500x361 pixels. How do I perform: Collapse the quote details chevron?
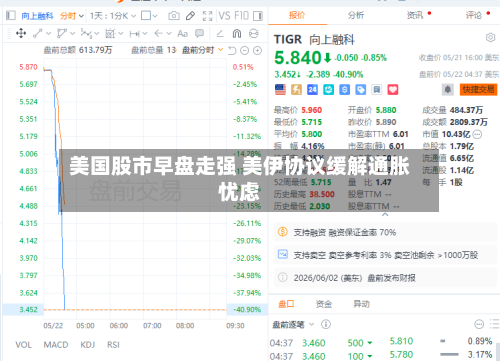[x=385, y=215]
